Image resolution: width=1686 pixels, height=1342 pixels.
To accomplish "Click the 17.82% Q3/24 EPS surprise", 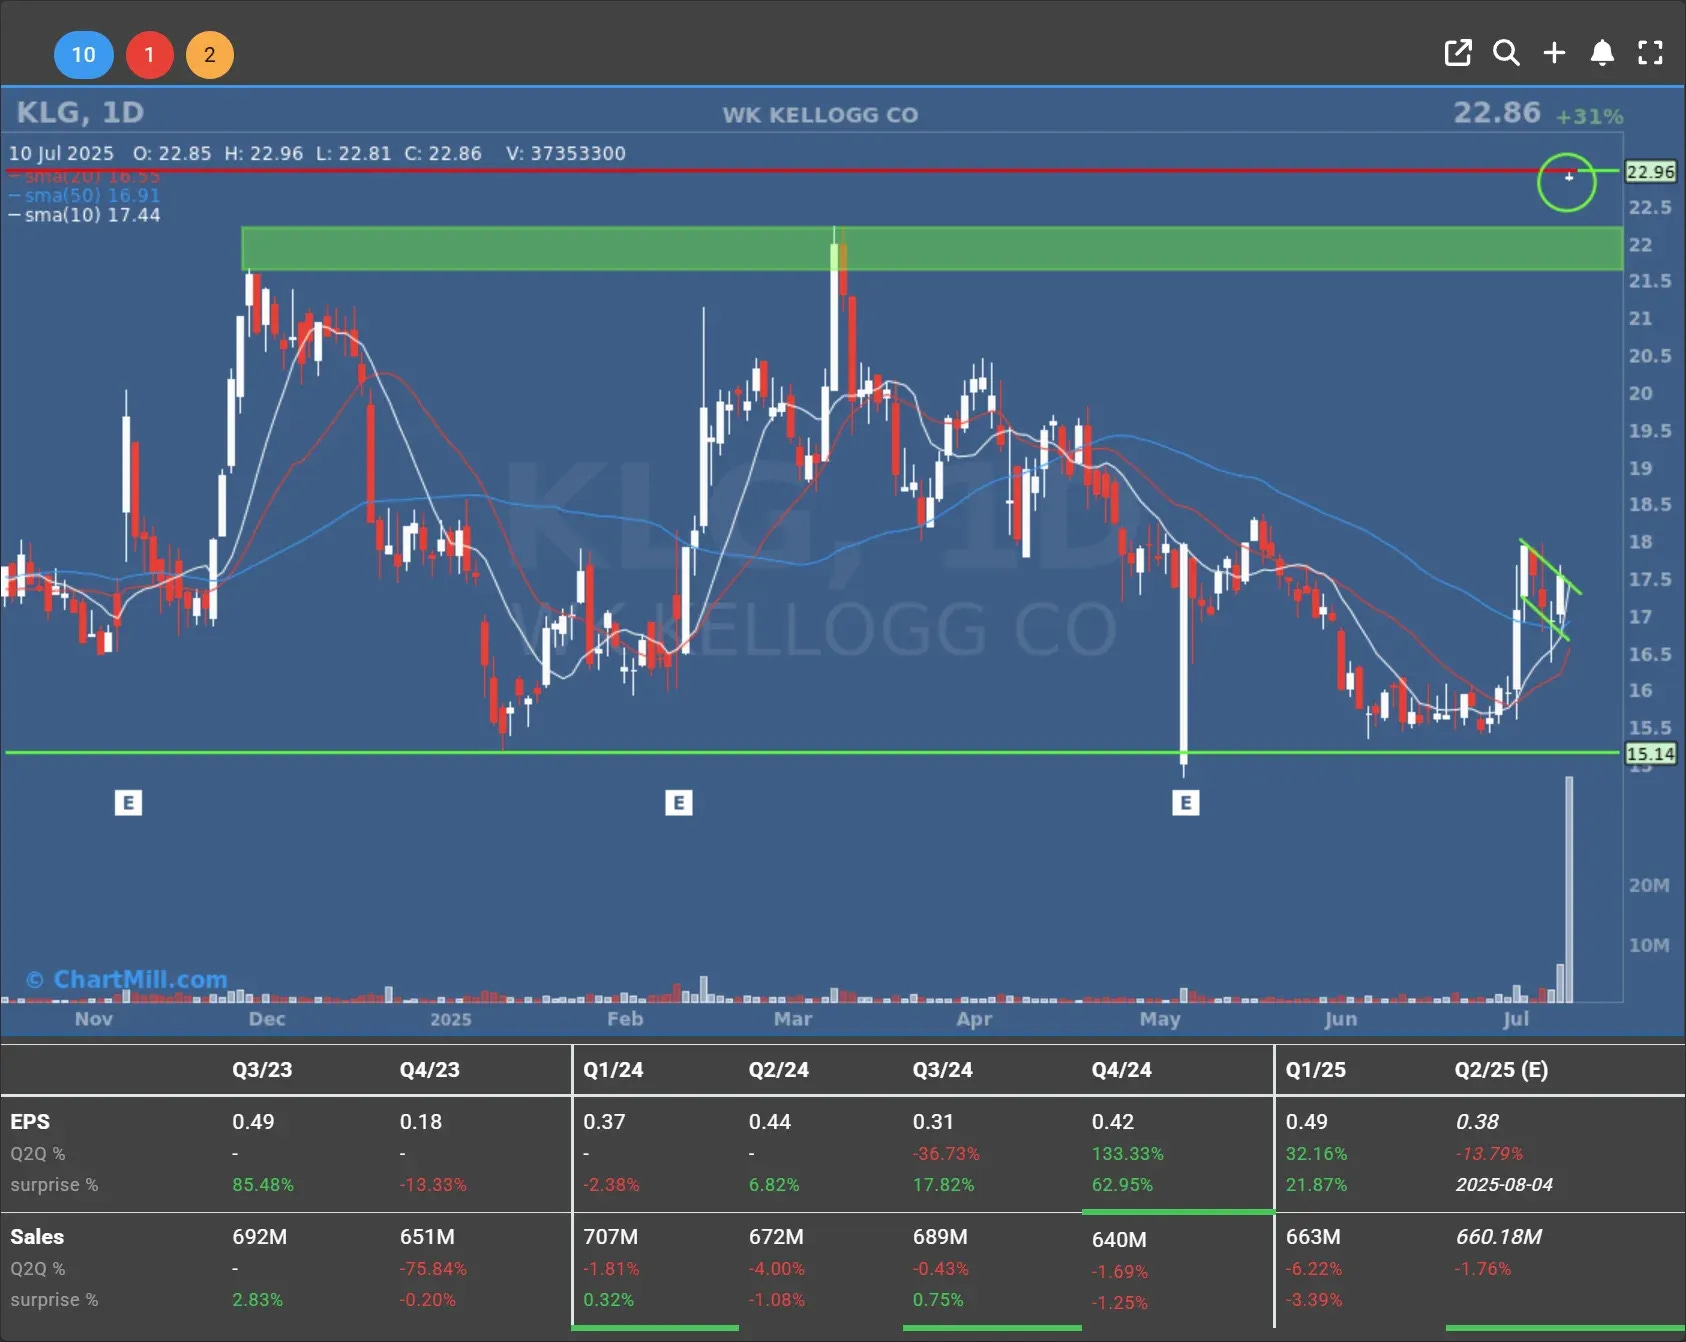I will pos(943,1185).
